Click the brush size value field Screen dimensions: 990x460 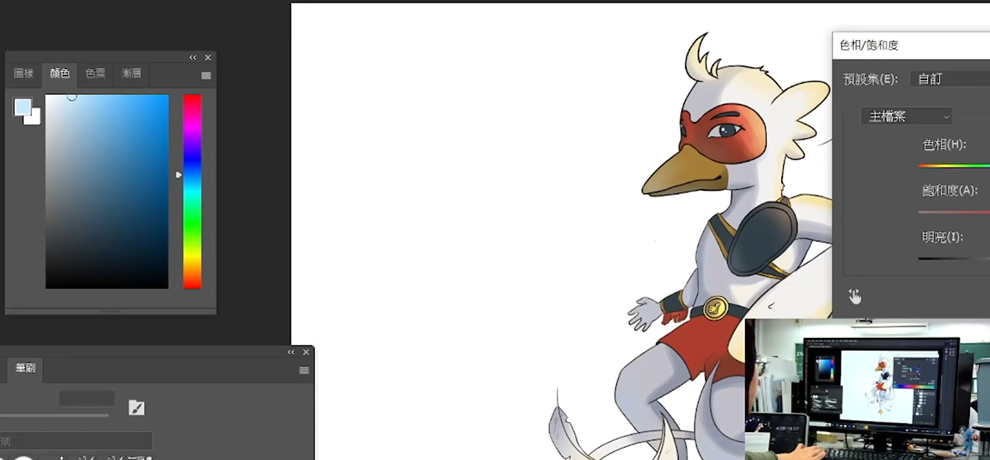(x=86, y=399)
